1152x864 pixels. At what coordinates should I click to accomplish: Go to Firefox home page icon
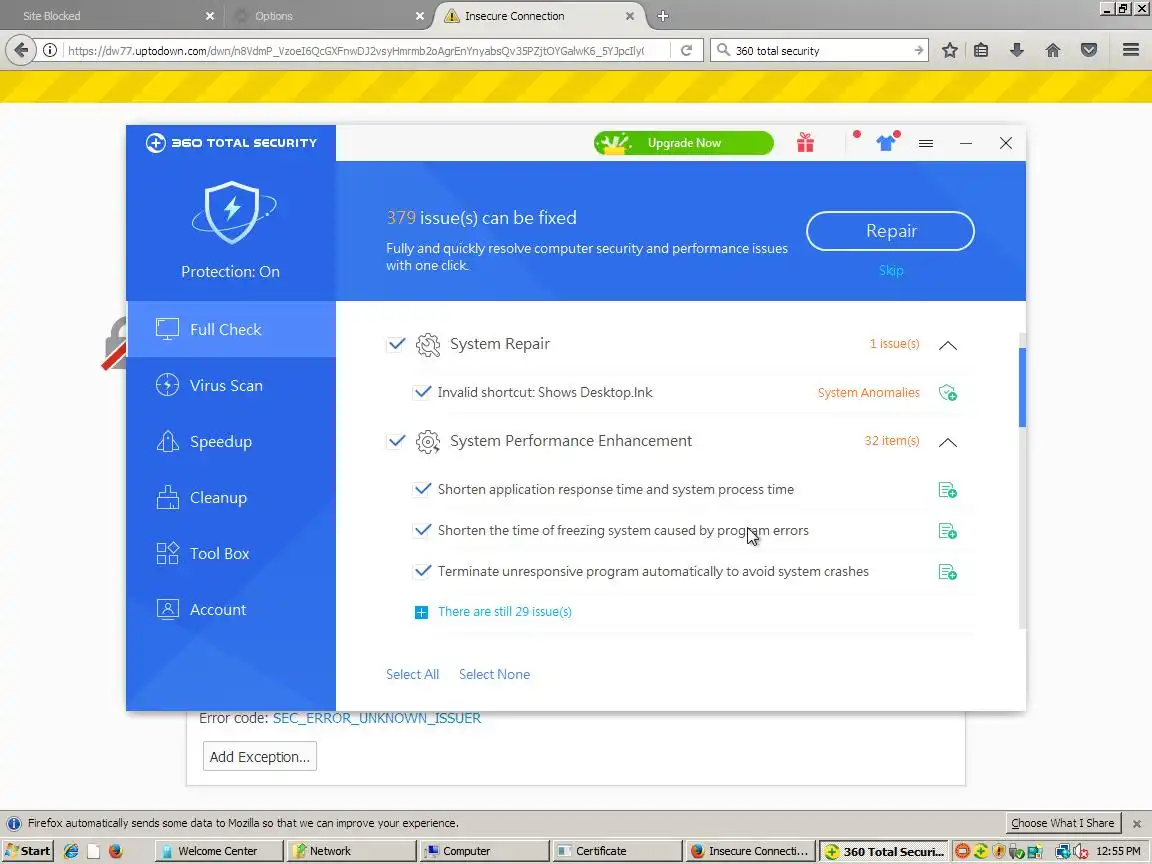(x=1053, y=50)
